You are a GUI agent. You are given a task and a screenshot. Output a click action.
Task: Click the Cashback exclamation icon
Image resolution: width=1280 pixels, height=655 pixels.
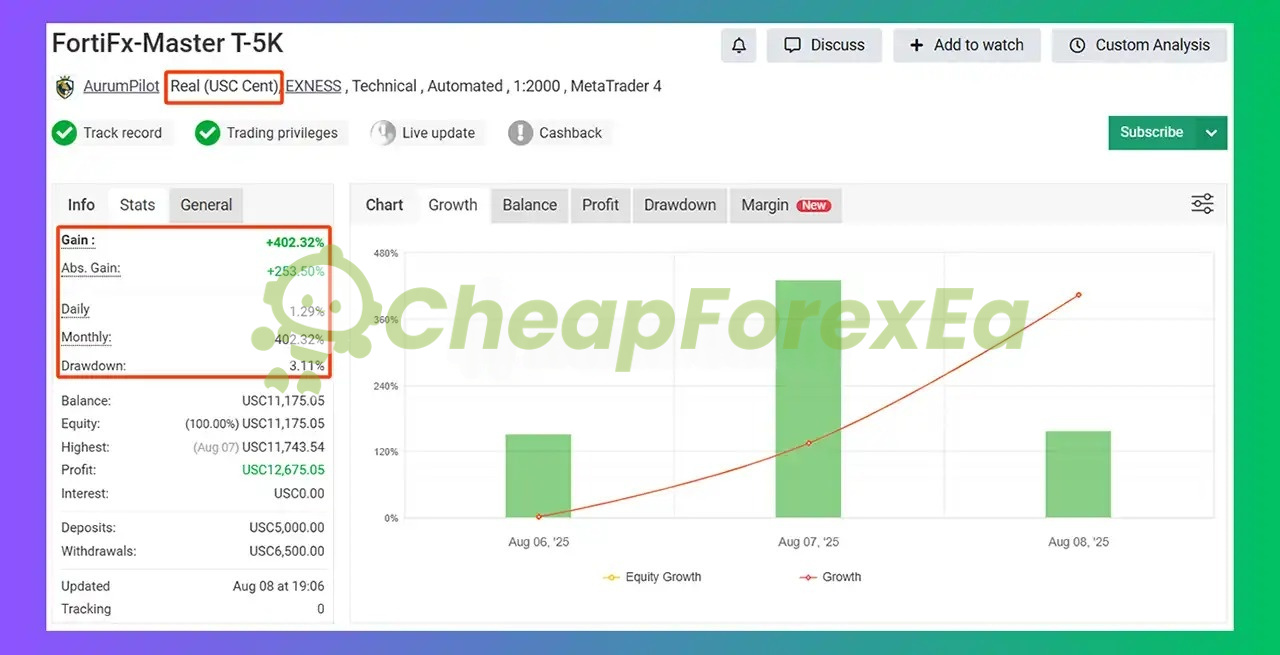pos(520,133)
